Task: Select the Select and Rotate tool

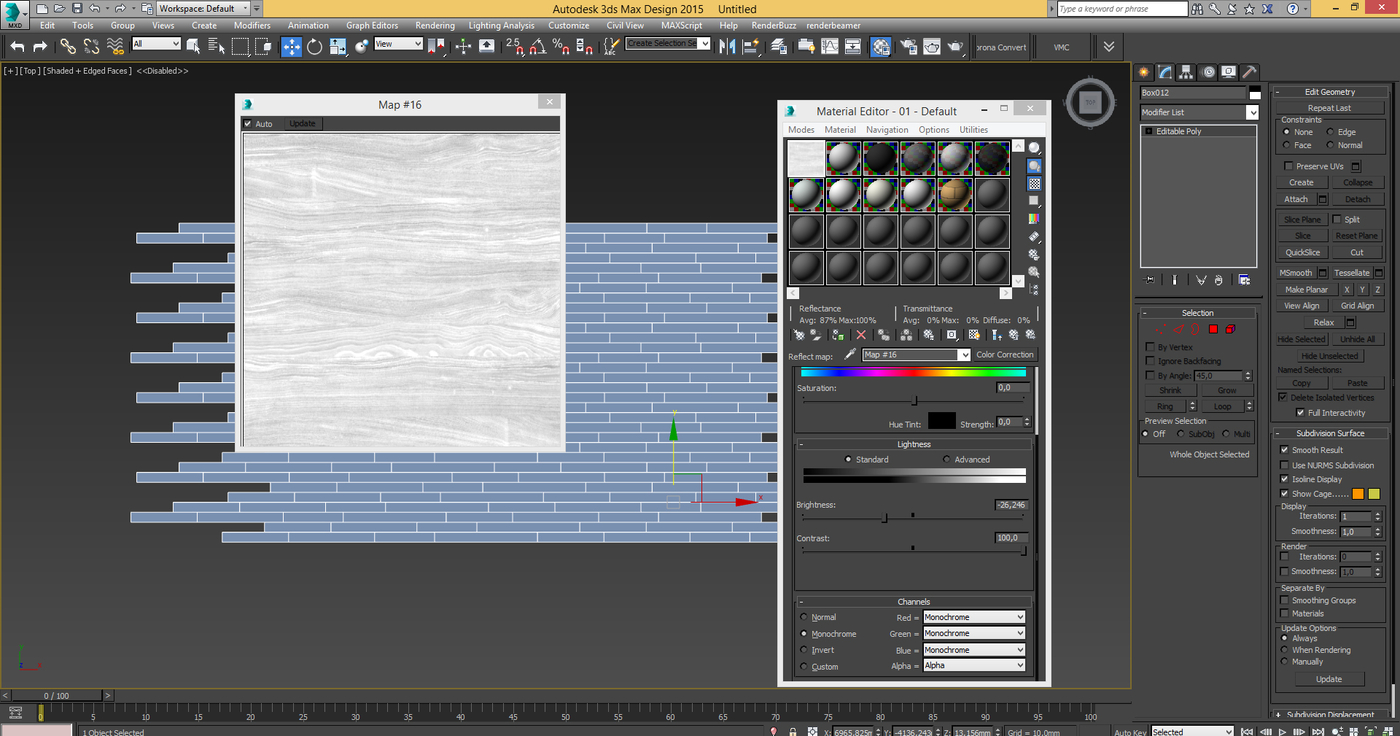Action: pos(315,47)
